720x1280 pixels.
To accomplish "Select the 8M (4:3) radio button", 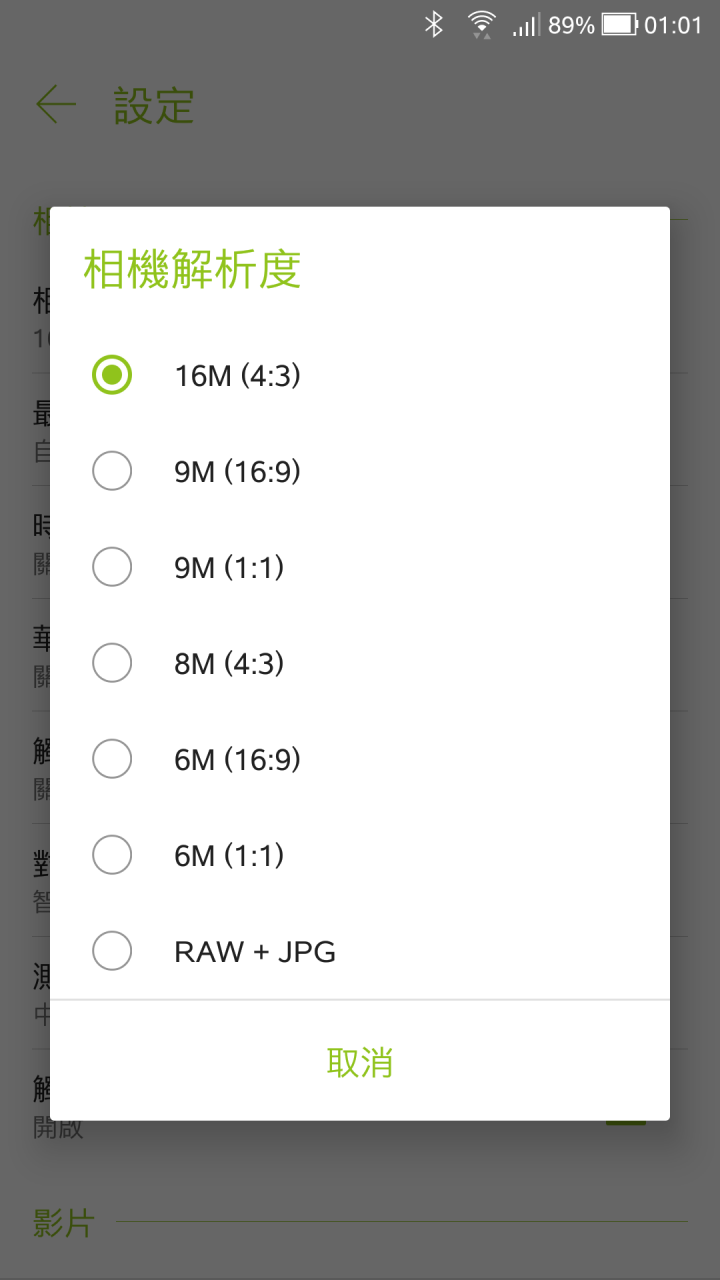I will [x=112, y=663].
